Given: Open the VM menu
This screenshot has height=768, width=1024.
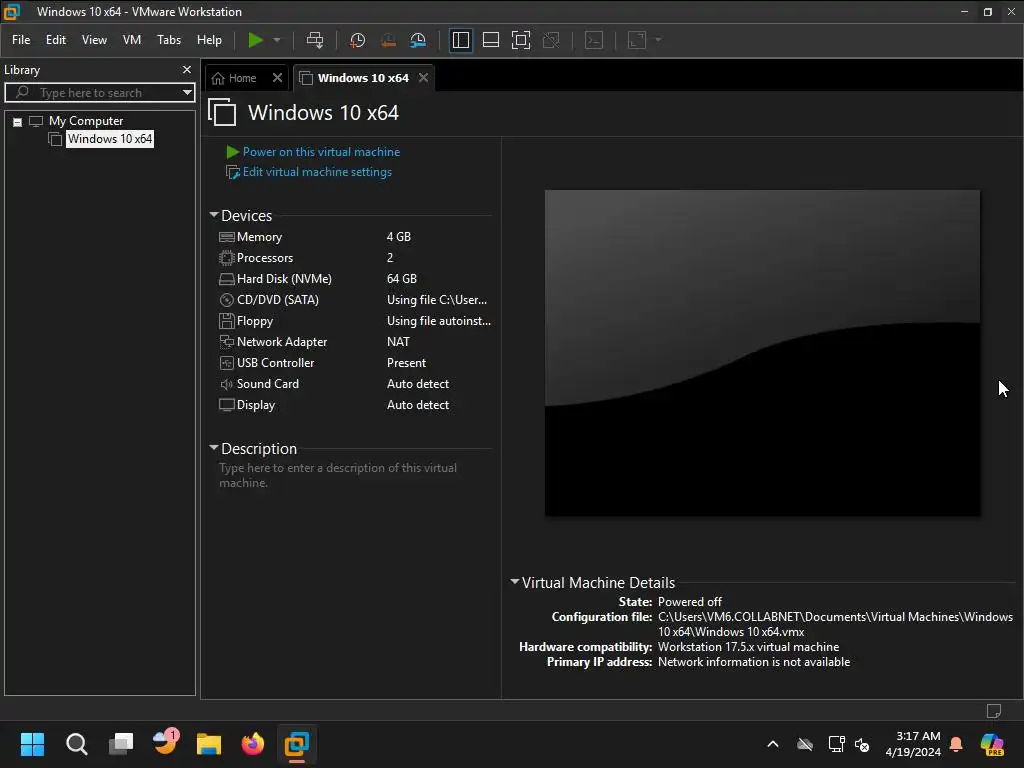Looking at the screenshot, I should tap(132, 40).
